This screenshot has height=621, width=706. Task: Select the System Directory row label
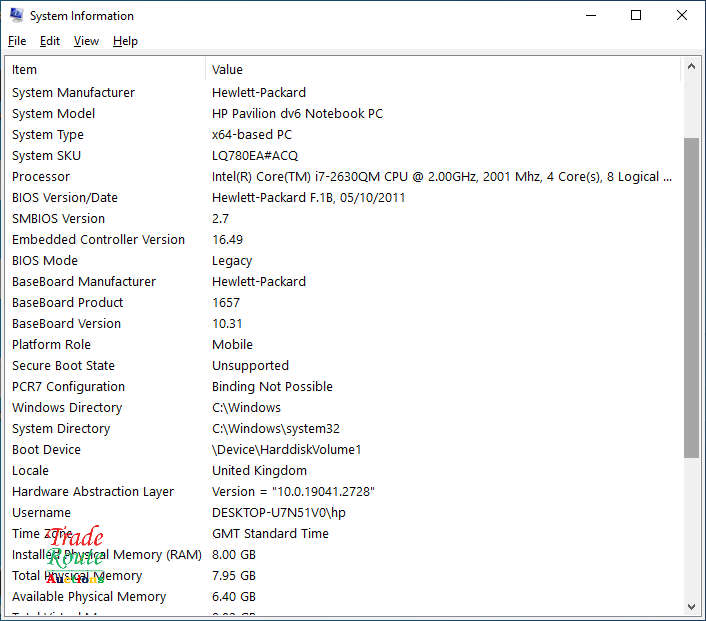pyautogui.click(x=61, y=429)
